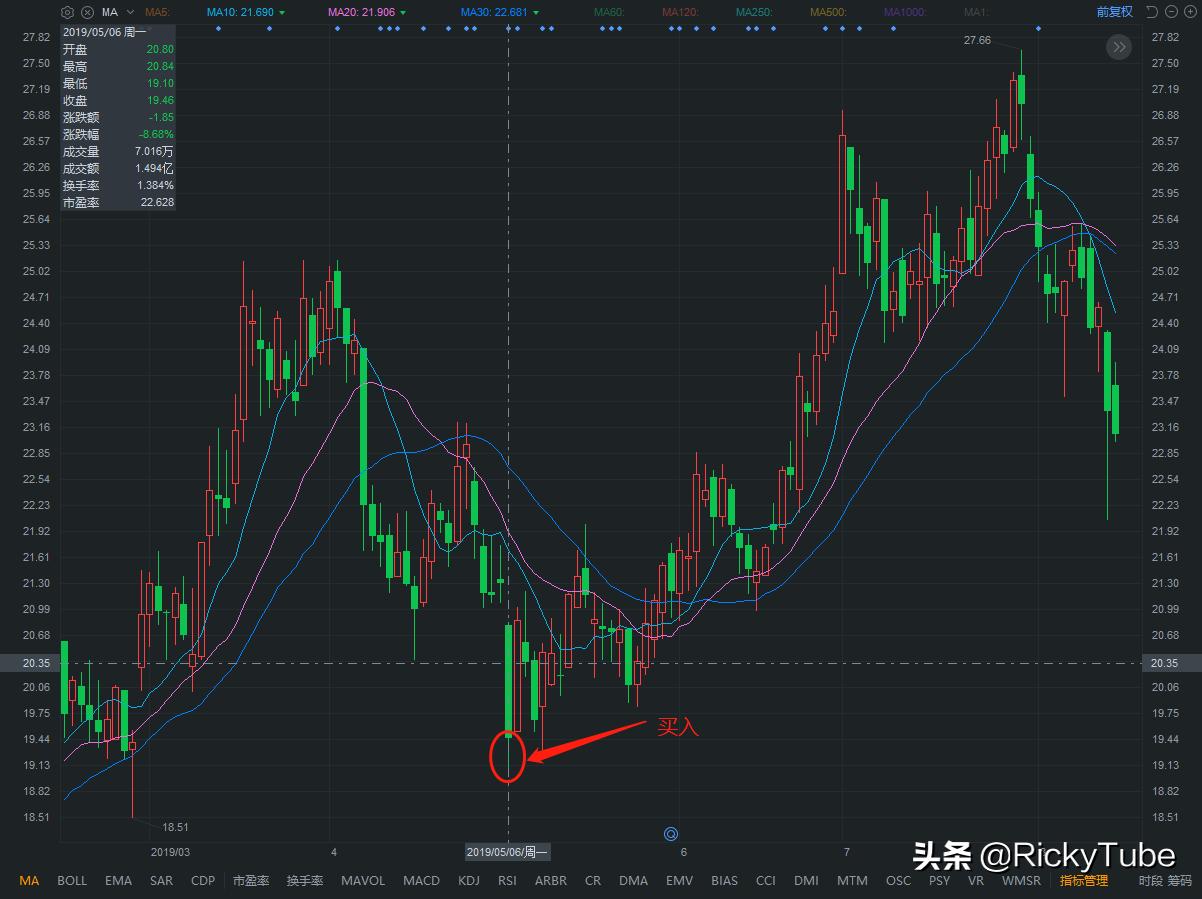Click the 市盈率 22.628 row
1202x899 pixels.
118,202
